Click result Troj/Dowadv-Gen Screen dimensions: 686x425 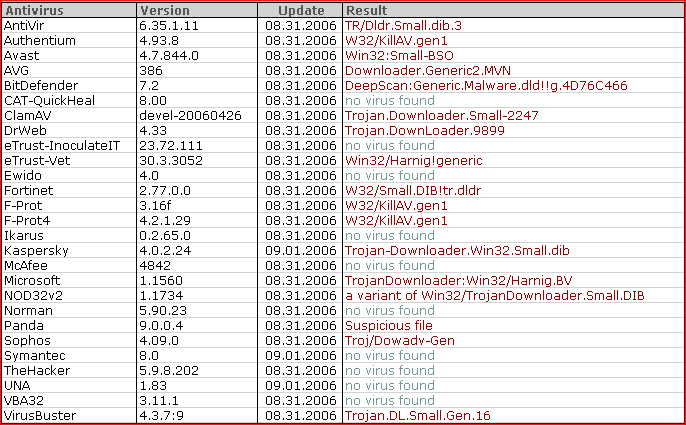click(x=400, y=341)
